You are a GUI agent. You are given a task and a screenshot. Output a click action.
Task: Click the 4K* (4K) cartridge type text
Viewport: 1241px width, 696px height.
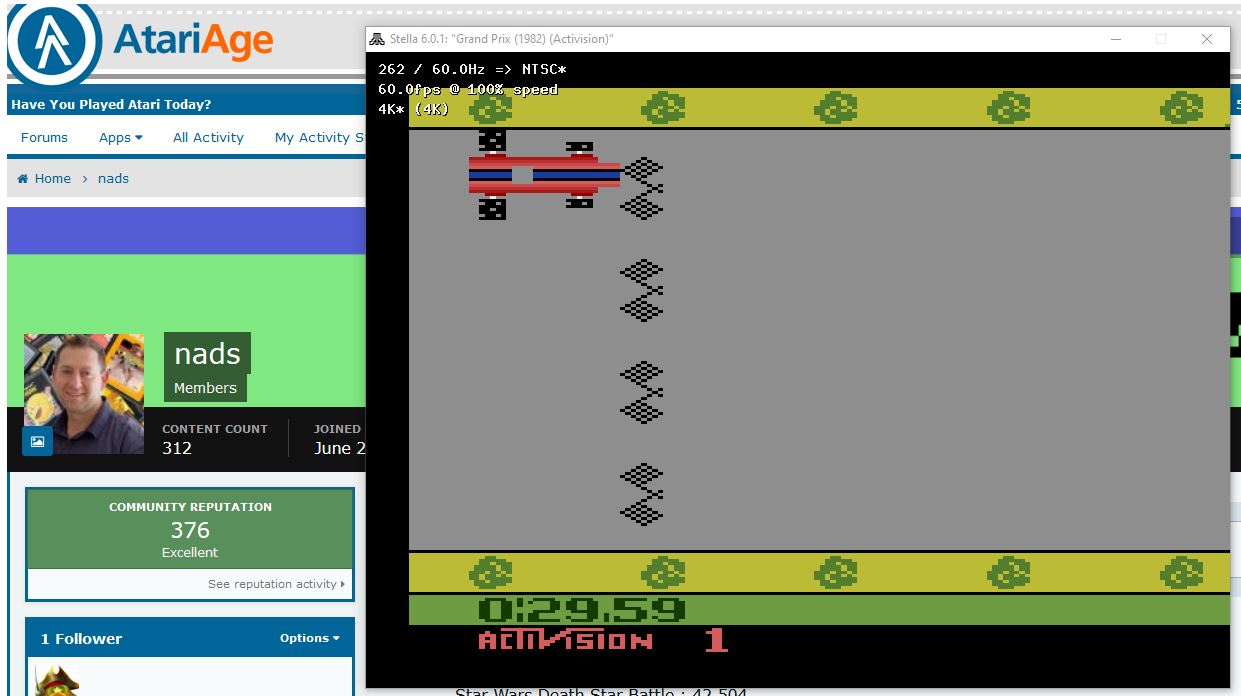coord(414,110)
